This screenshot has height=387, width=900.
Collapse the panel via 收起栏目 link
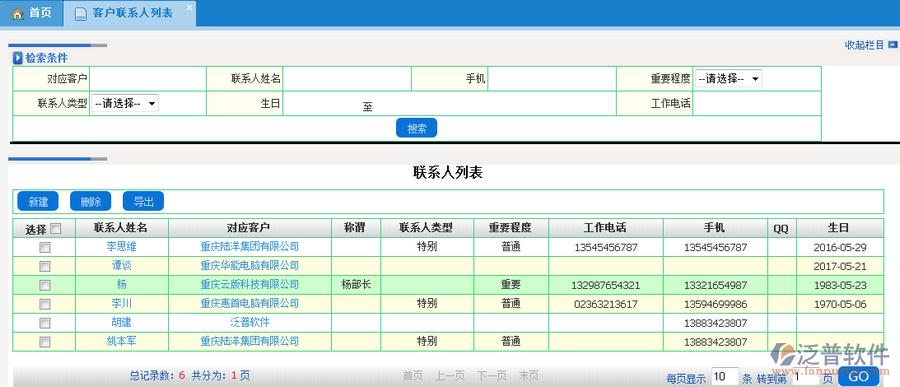tap(864, 45)
